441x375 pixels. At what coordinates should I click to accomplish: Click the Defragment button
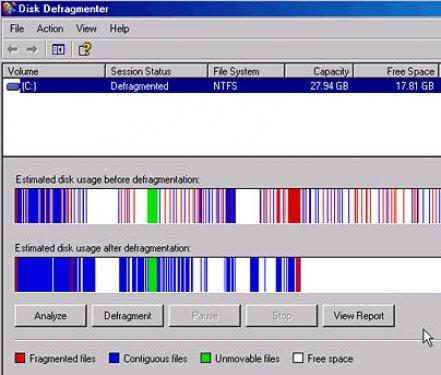pos(128,315)
